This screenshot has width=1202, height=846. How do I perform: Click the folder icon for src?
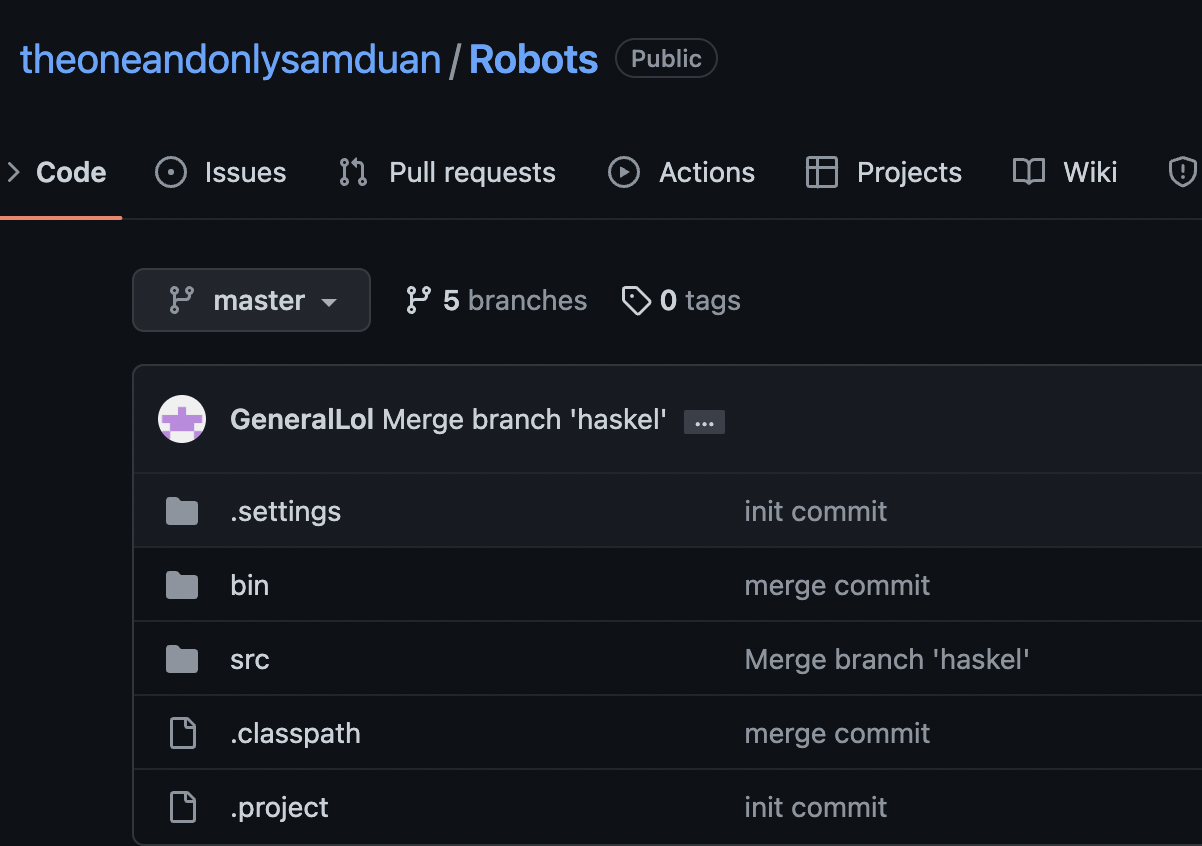[182, 659]
